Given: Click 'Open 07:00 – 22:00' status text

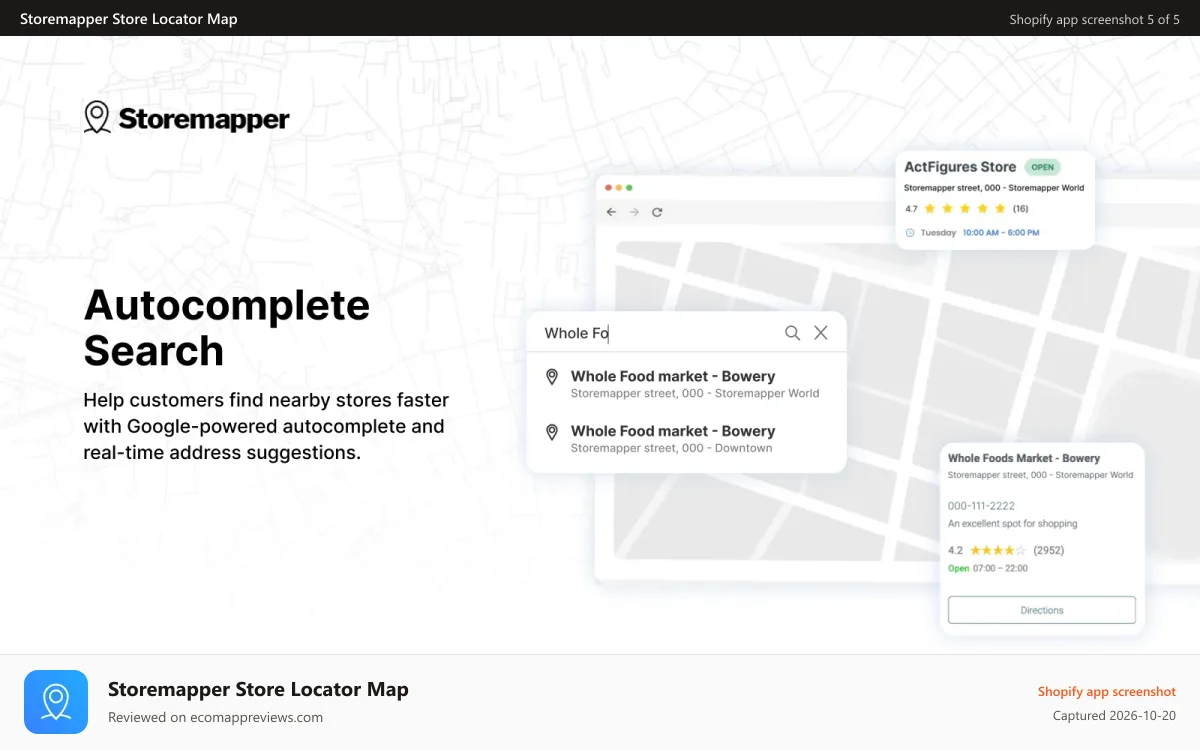Looking at the screenshot, I should [988, 568].
